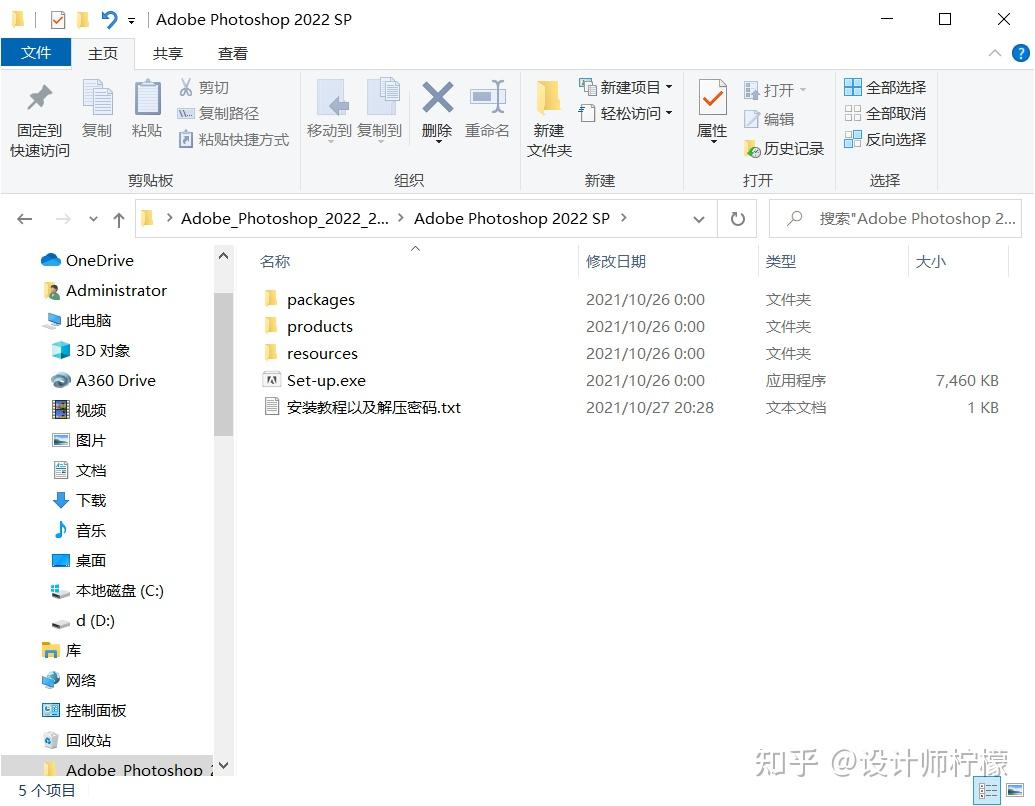Viewport: 1035px width, 806px height.
Task: Sort by Type (类型) column header
Action: point(780,261)
